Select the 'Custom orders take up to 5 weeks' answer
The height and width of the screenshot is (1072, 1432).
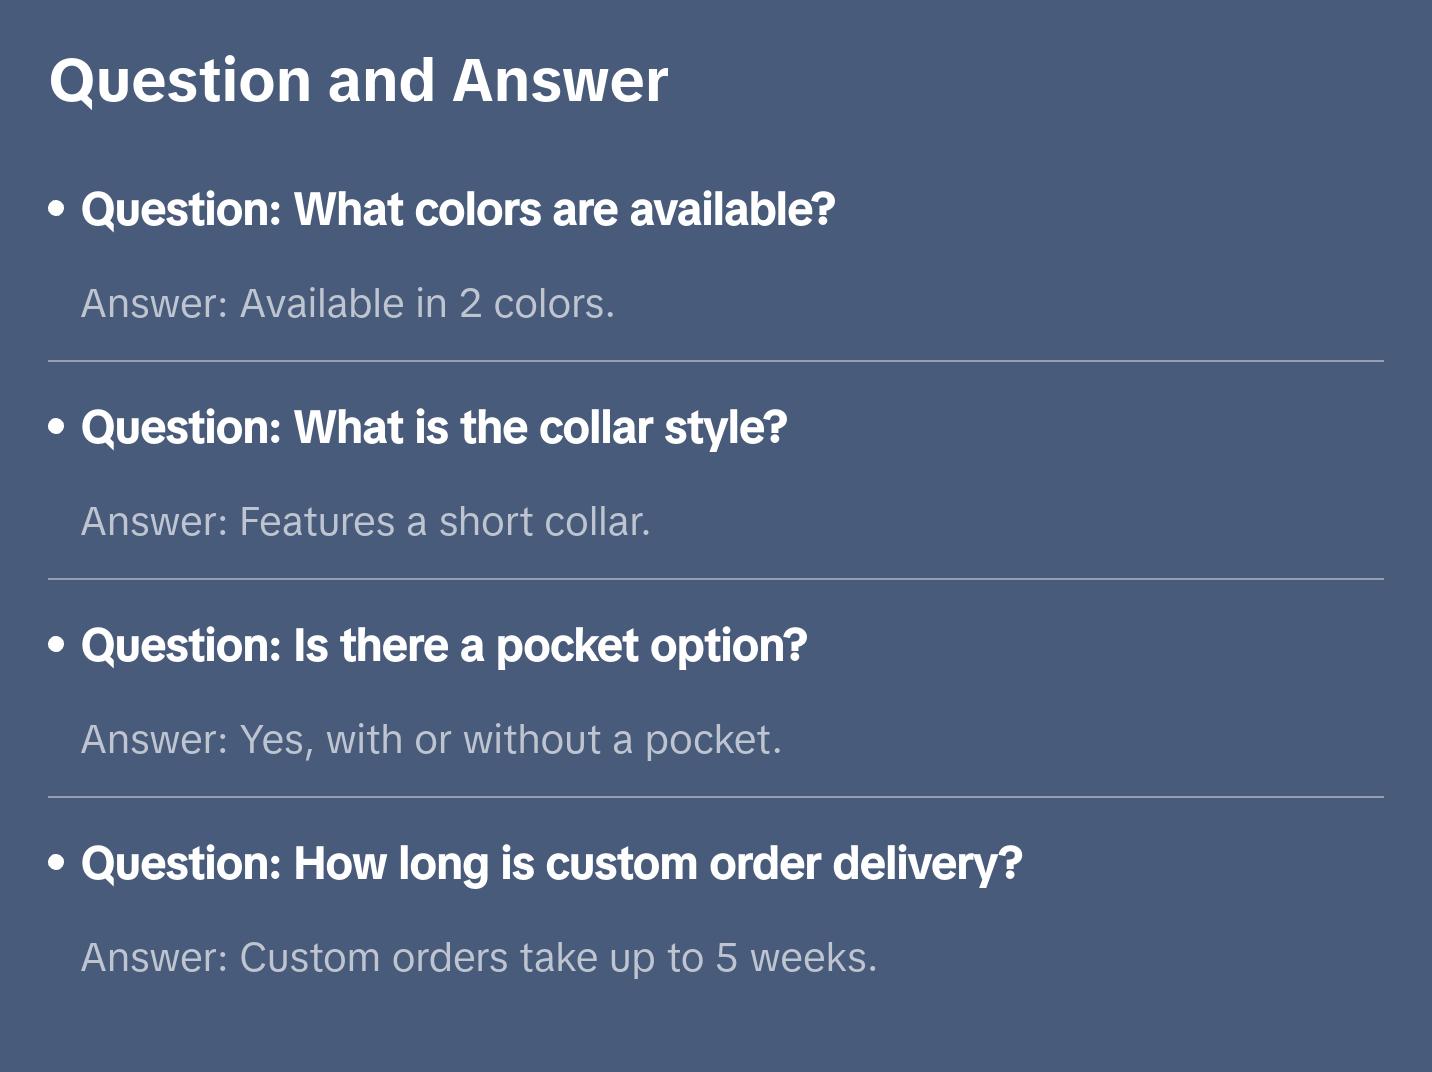478,958
